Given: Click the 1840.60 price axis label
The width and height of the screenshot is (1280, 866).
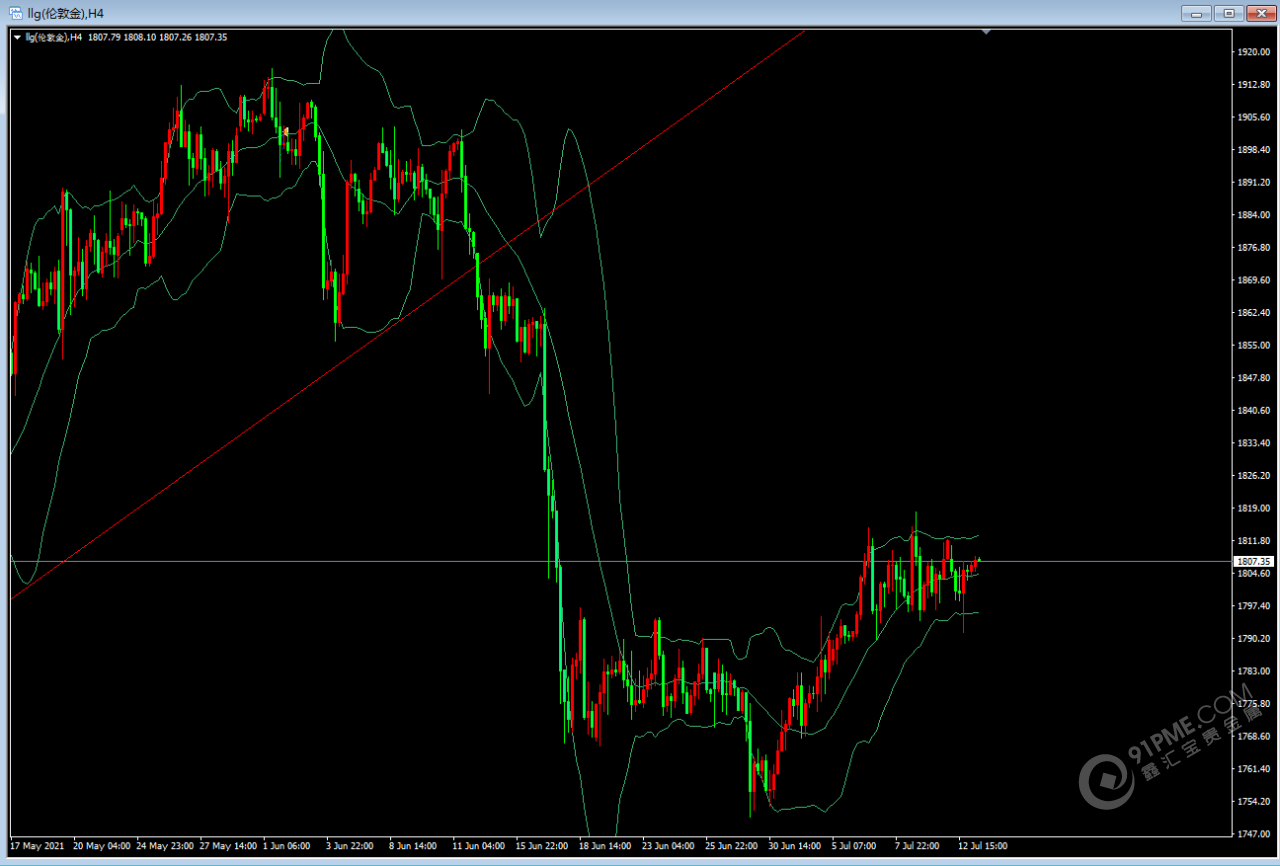Looking at the screenshot, I should (1253, 410).
